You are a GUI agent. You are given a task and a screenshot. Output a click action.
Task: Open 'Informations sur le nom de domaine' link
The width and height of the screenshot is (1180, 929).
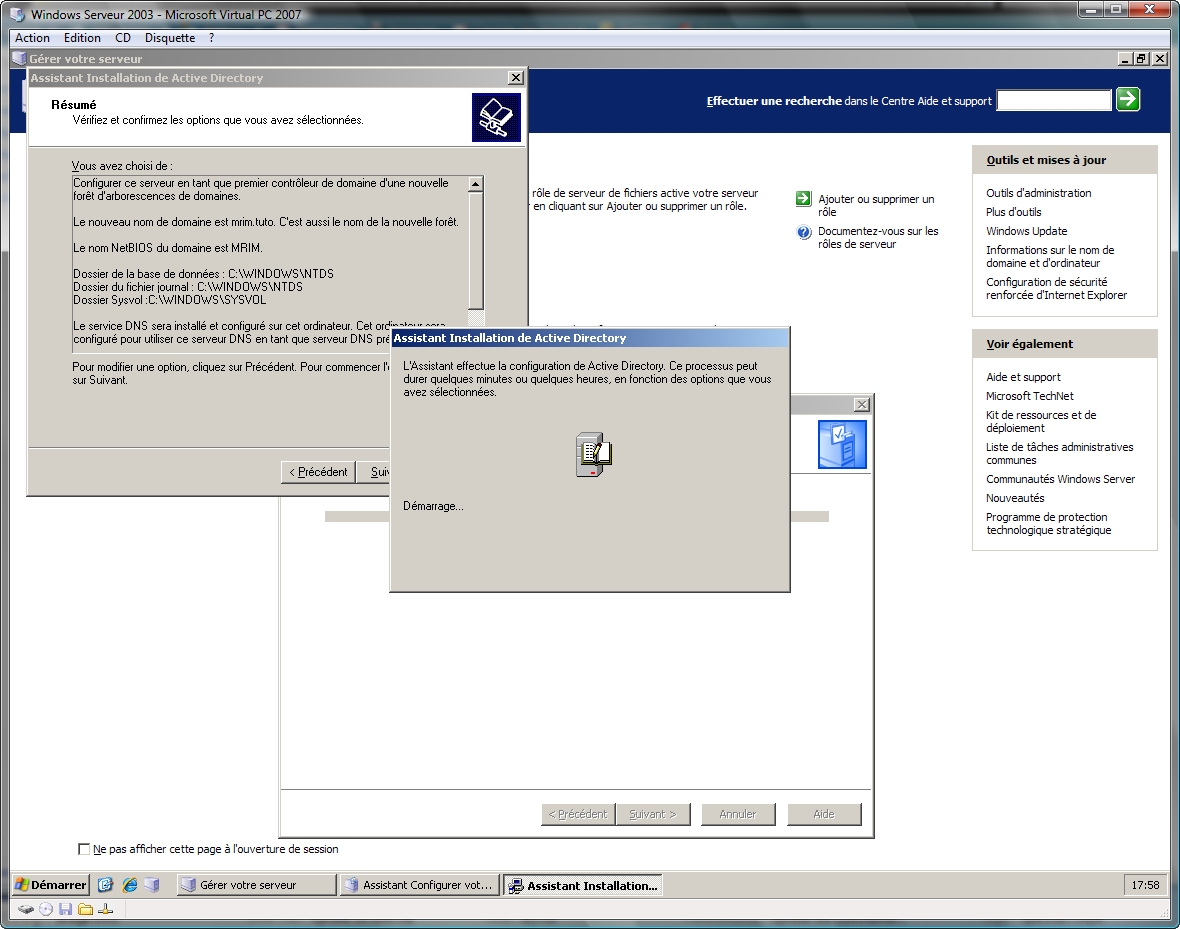[1050, 256]
